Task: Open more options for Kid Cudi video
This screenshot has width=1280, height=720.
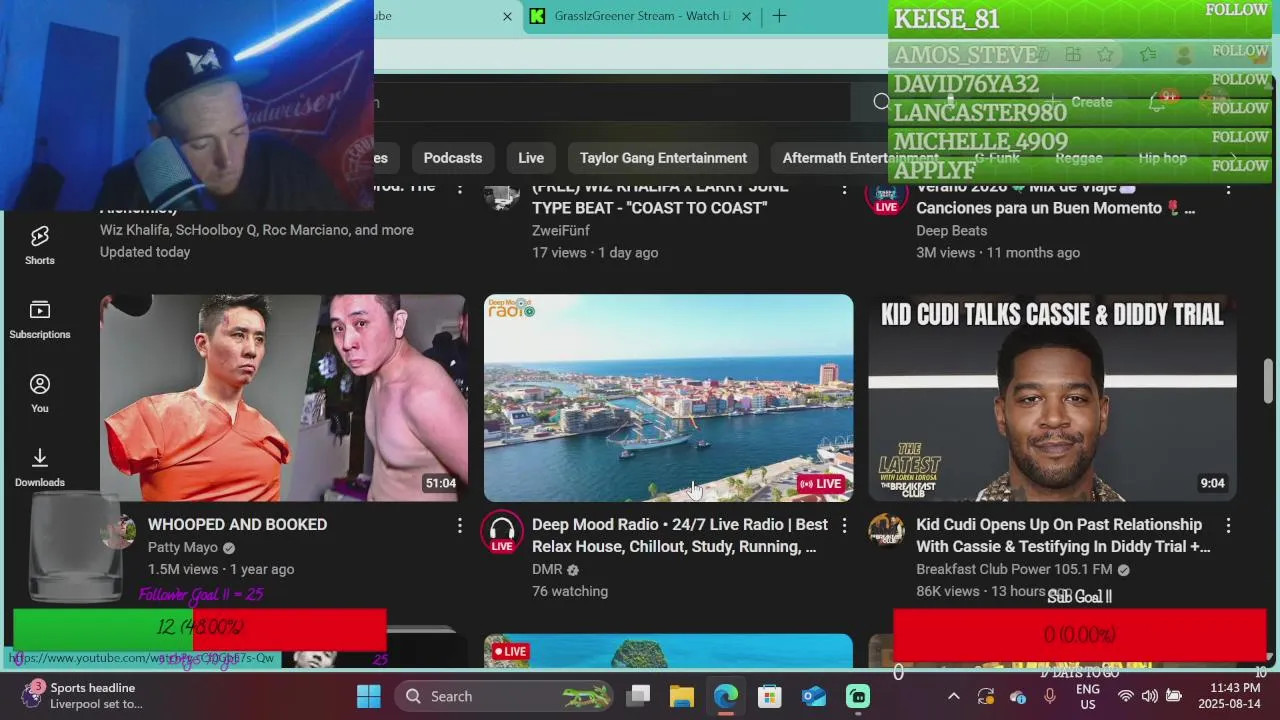Action: tap(1228, 525)
